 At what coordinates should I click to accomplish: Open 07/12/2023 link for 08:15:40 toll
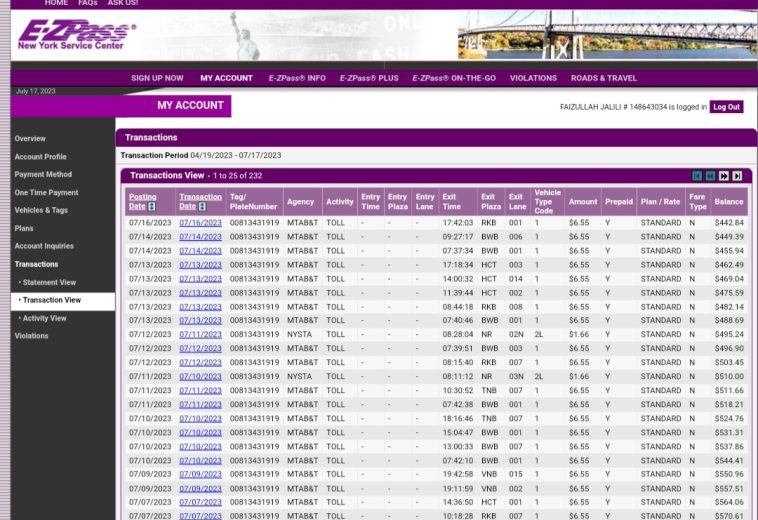click(x=200, y=362)
